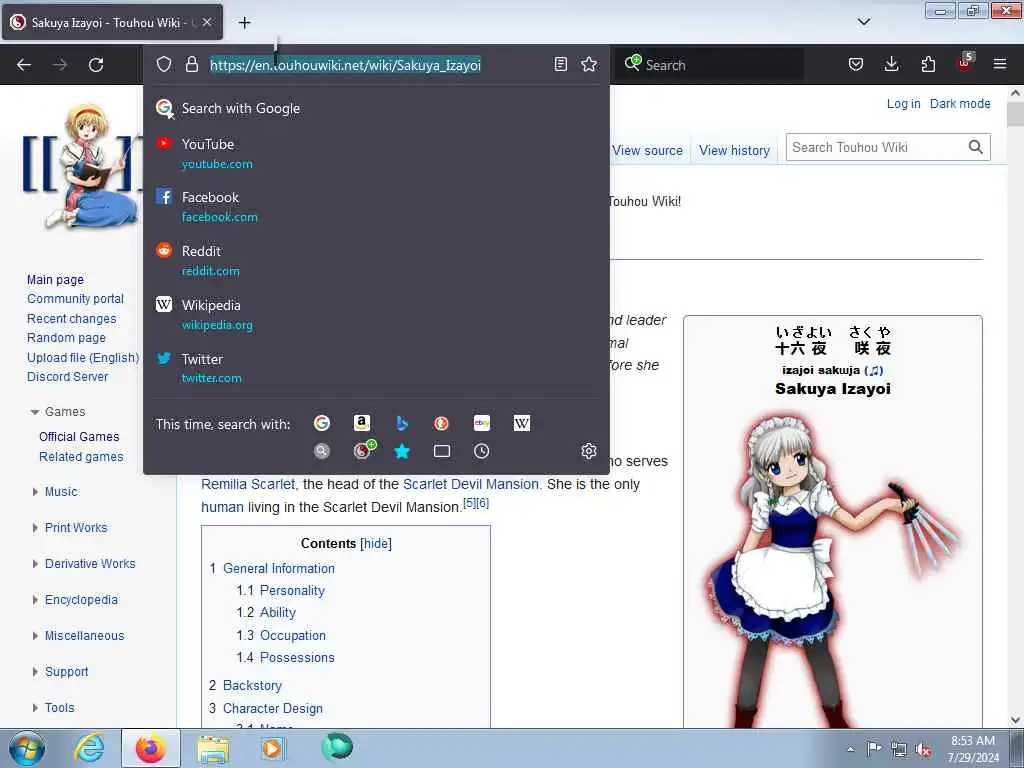Open Windows Explorer folder taskbar icon
The height and width of the screenshot is (768, 1024).
tap(213, 749)
